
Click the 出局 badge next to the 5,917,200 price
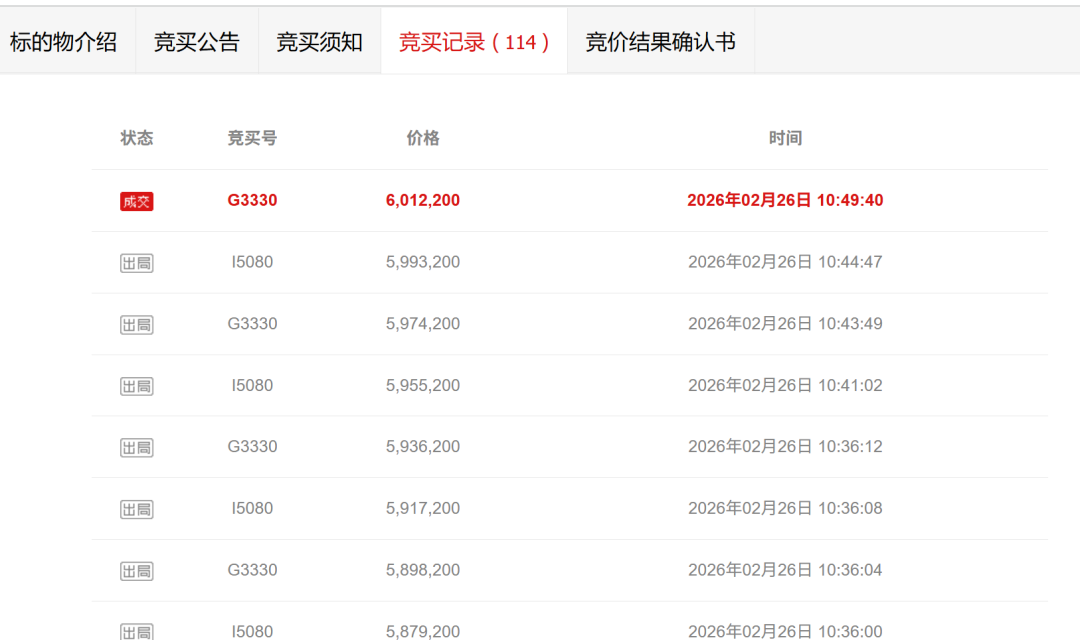[x=136, y=508]
